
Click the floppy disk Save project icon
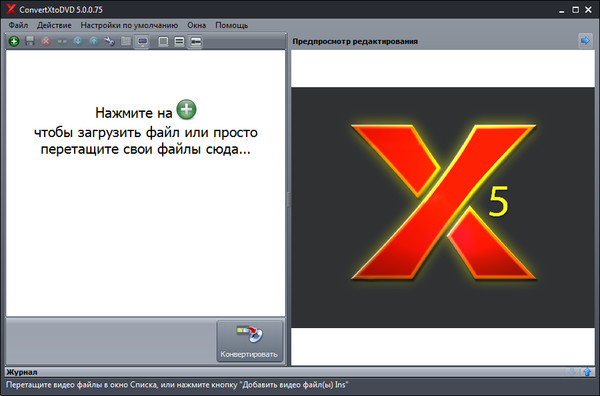(x=30, y=41)
